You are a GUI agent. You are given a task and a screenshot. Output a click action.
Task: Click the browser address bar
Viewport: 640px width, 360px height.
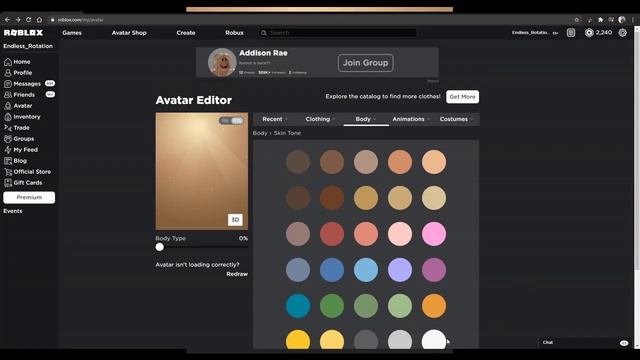(310, 20)
